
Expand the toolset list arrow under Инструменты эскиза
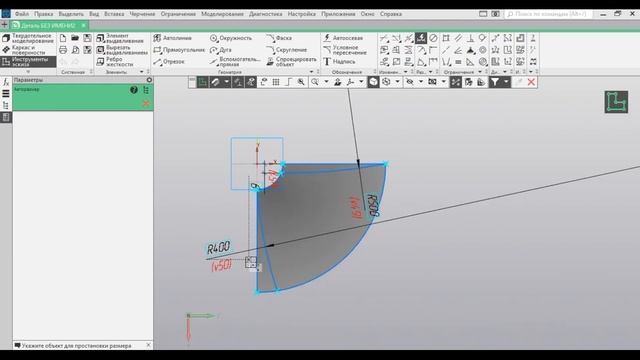click(28, 72)
